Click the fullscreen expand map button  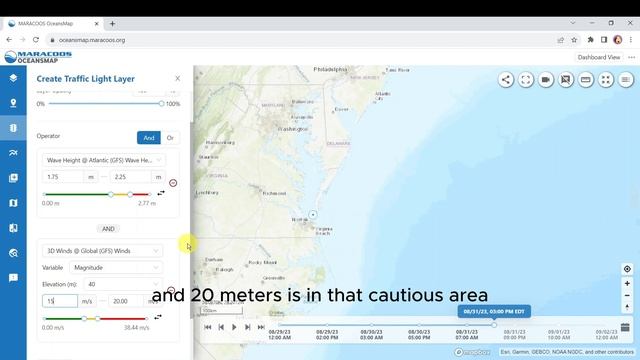(x=606, y=80)
